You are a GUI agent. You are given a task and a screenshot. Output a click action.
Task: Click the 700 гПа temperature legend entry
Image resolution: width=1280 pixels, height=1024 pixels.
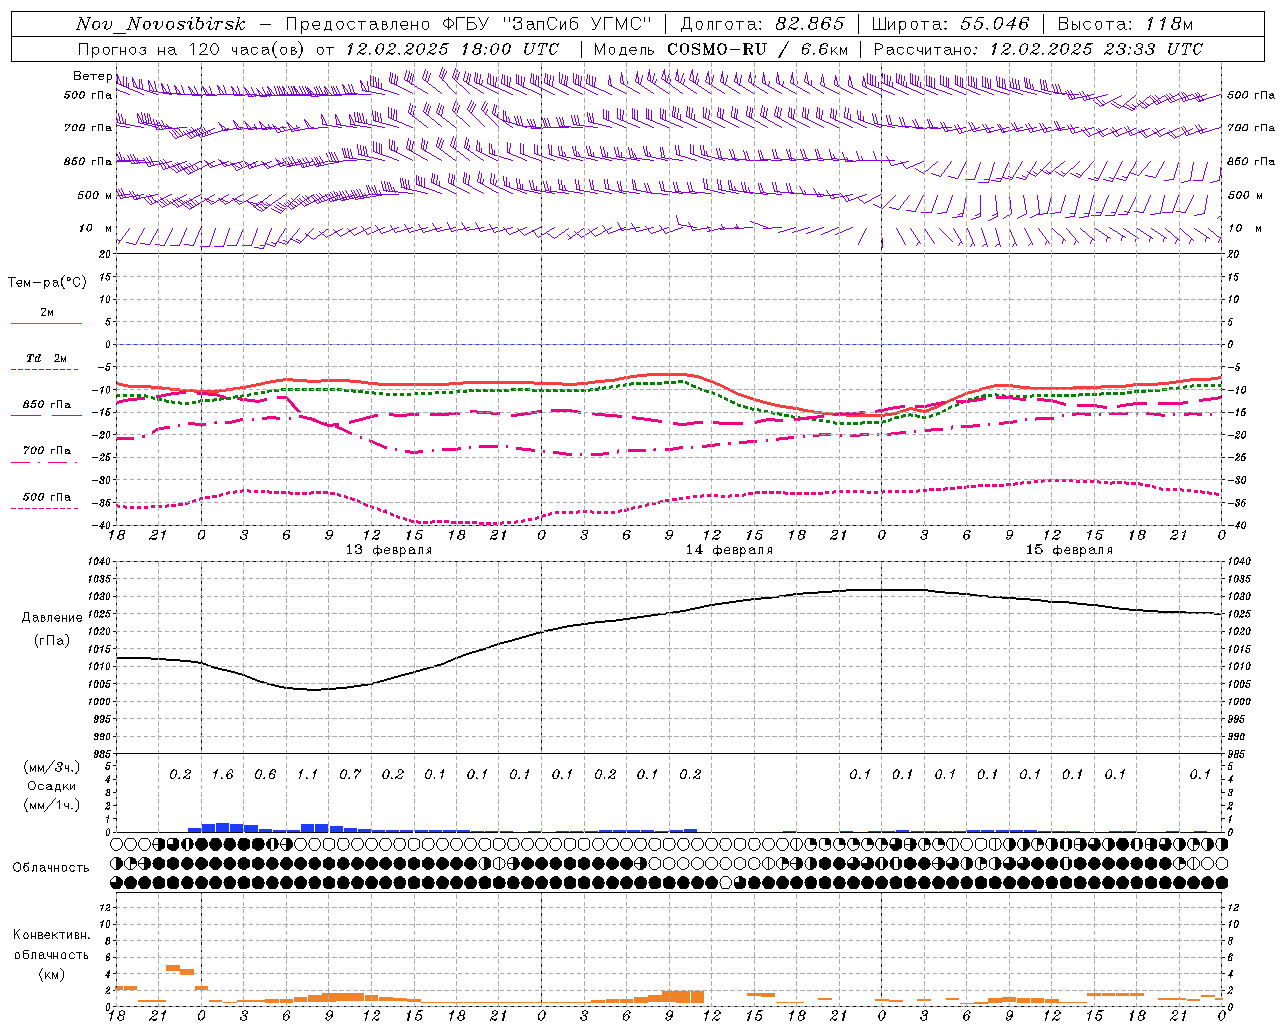47,451
